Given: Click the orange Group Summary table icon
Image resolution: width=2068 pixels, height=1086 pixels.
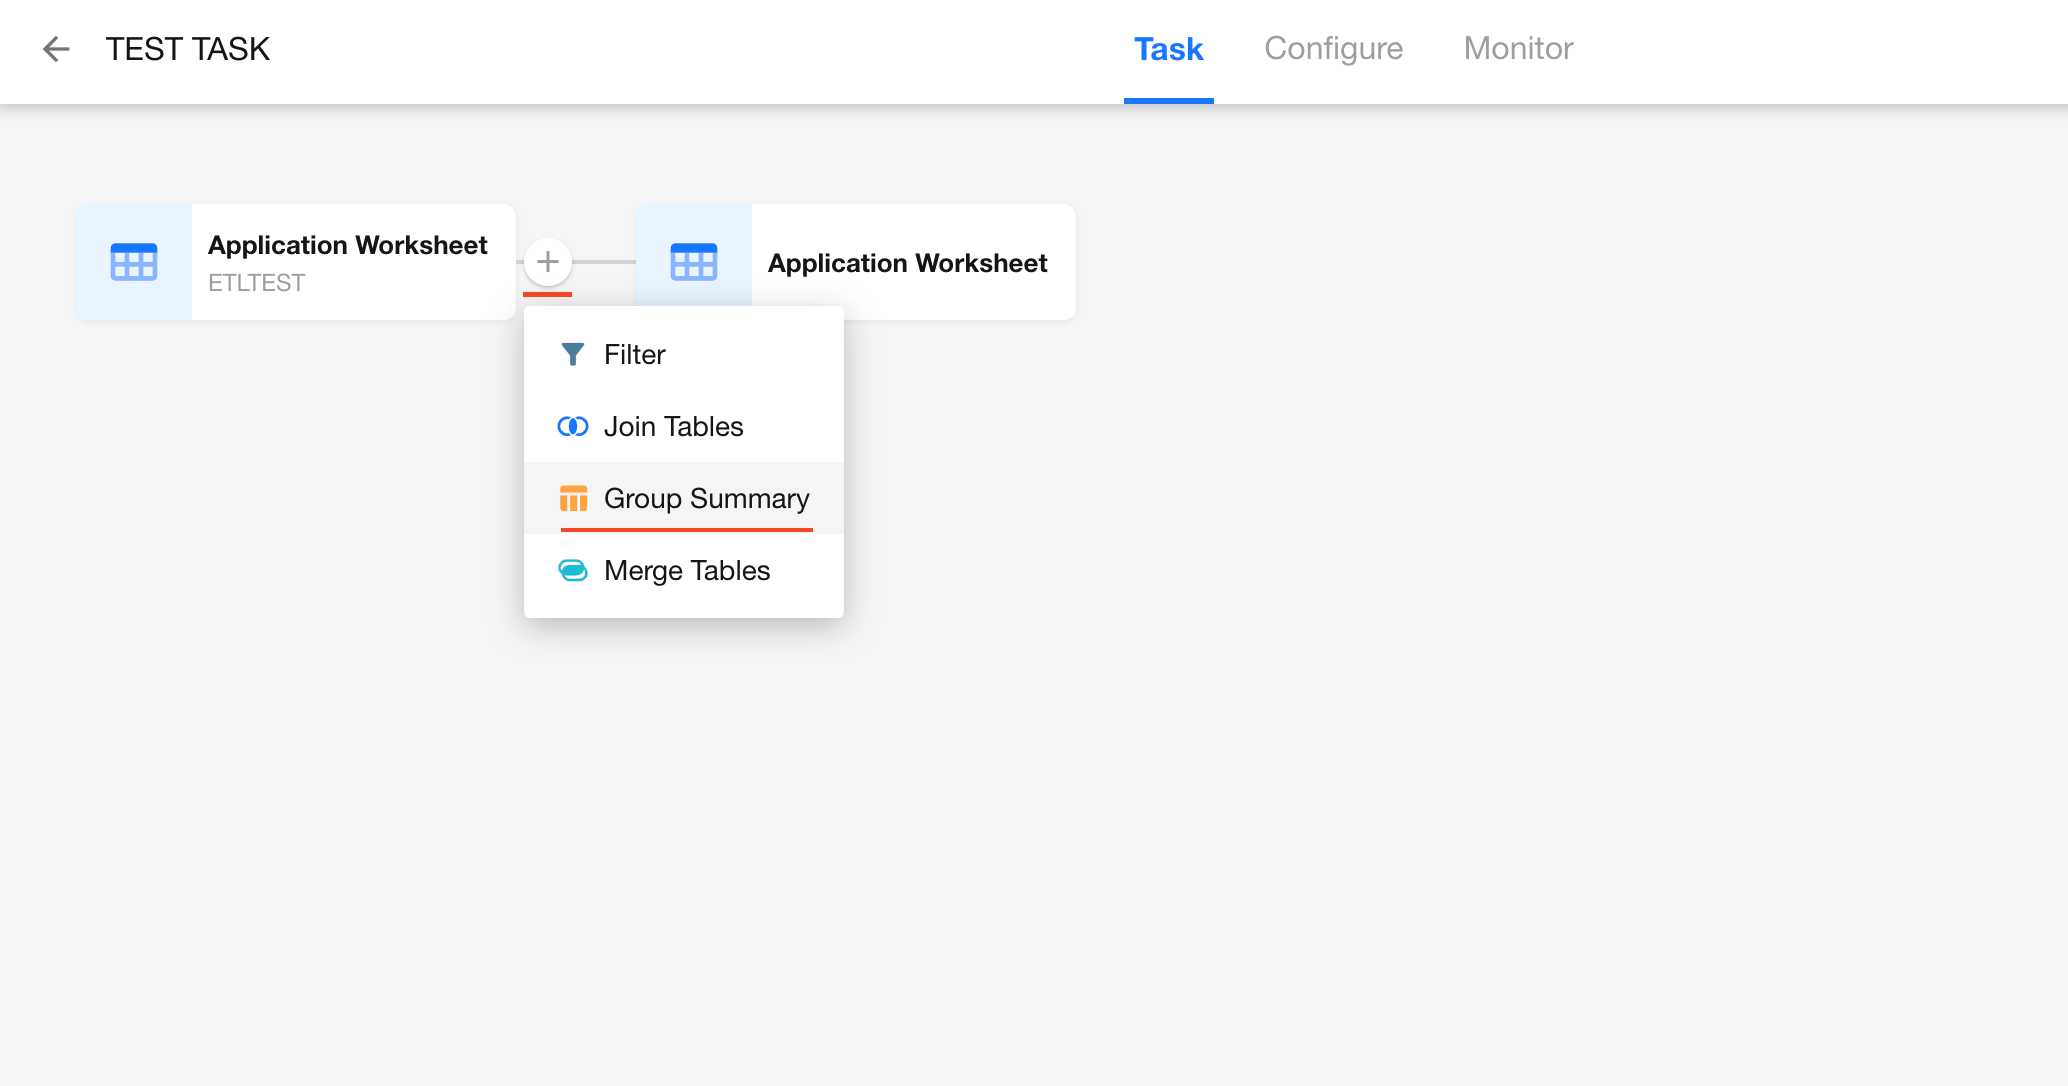Looking at the screenshot, I should pos(573,498).
